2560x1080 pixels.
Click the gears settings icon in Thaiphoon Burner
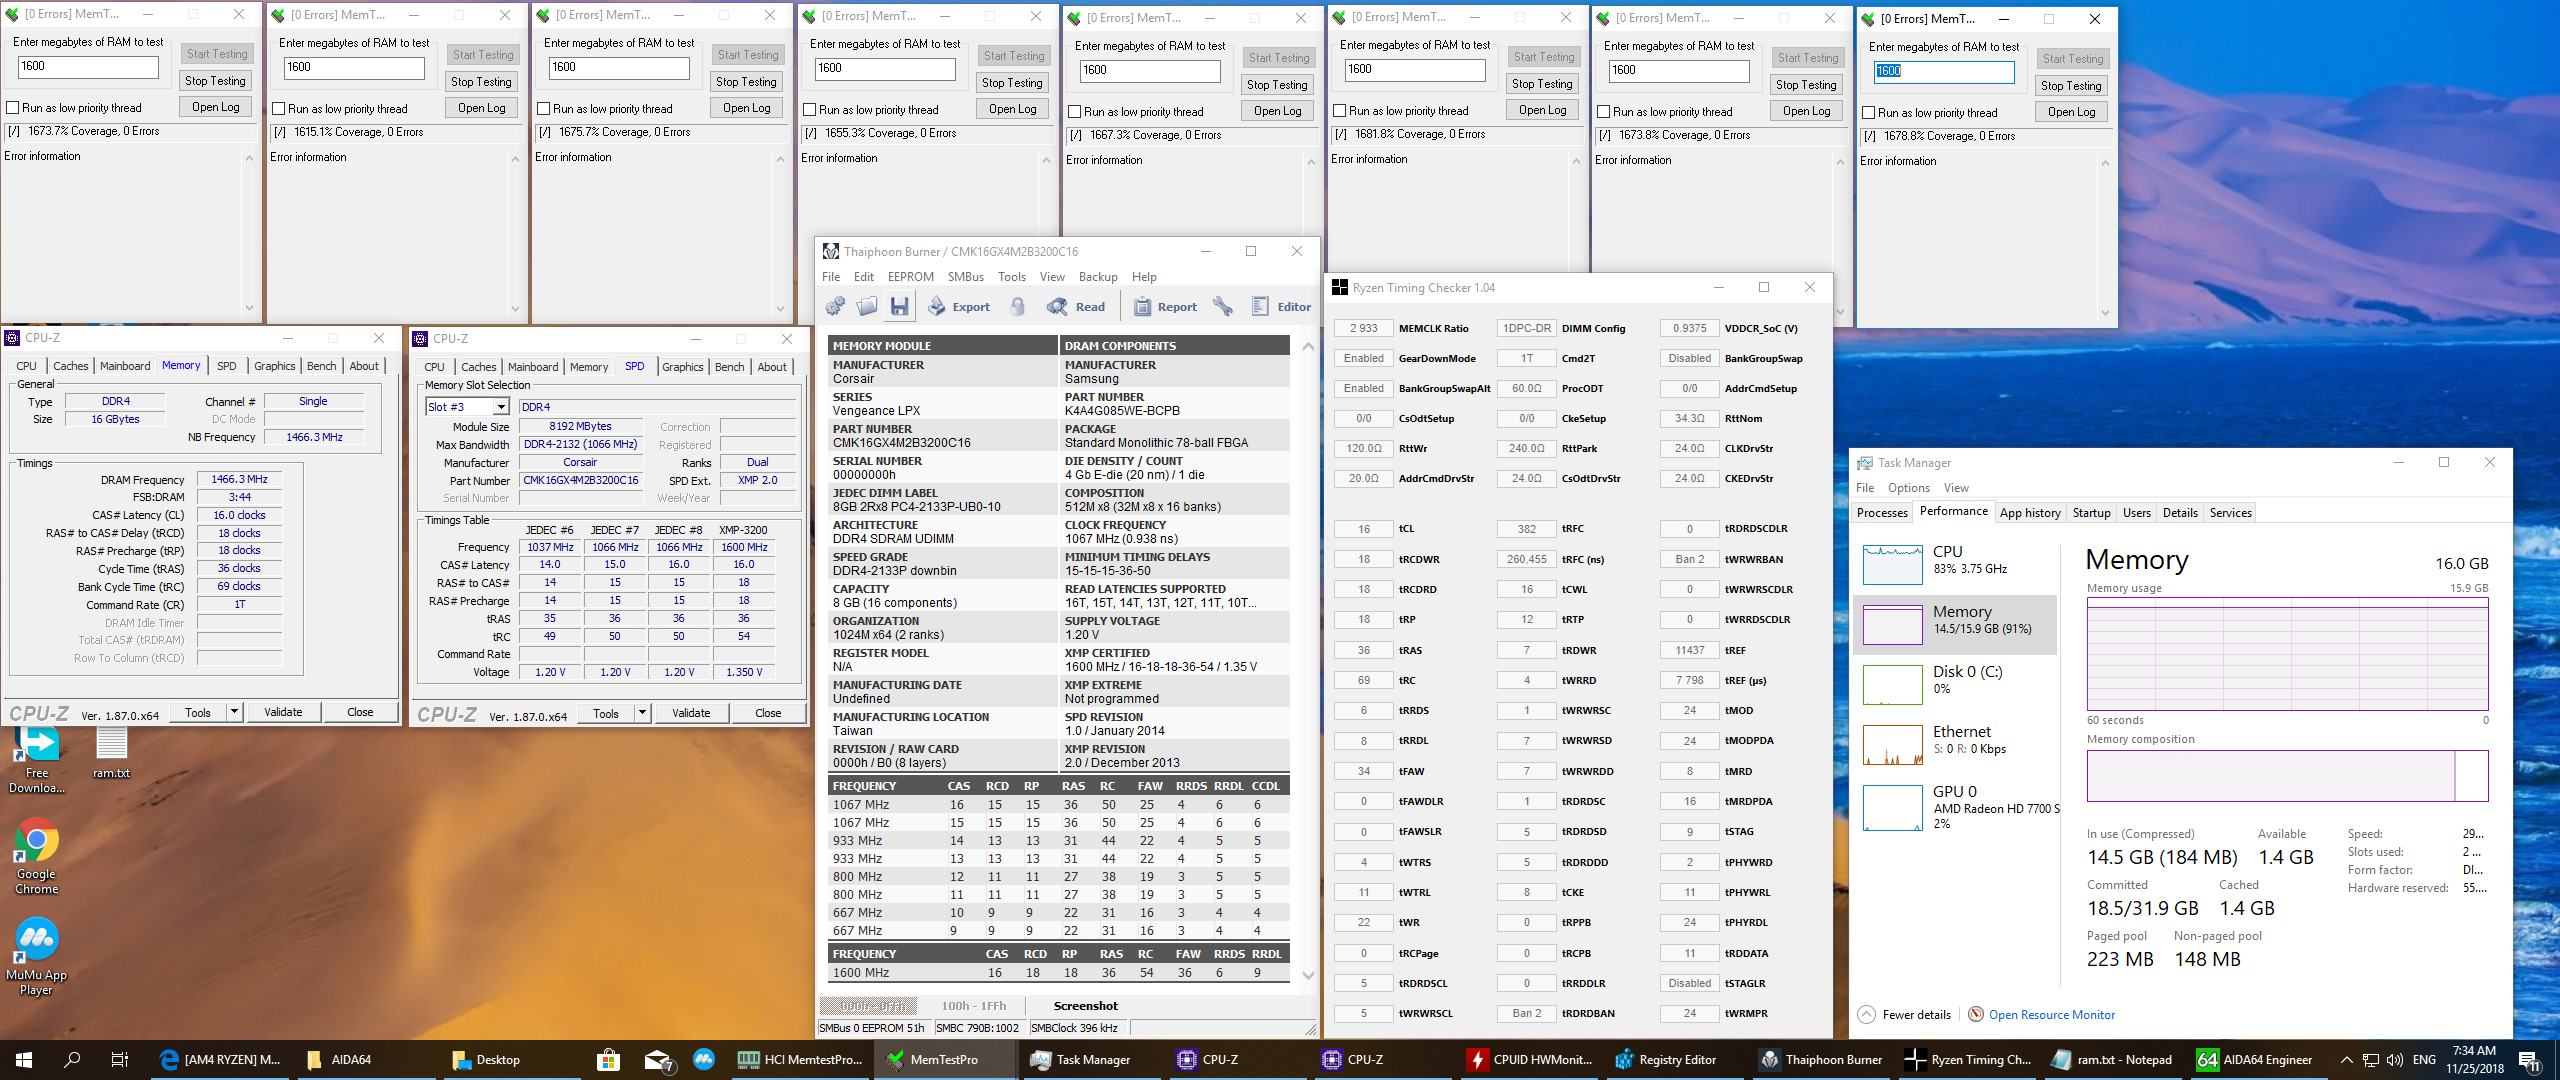[835, 307]
